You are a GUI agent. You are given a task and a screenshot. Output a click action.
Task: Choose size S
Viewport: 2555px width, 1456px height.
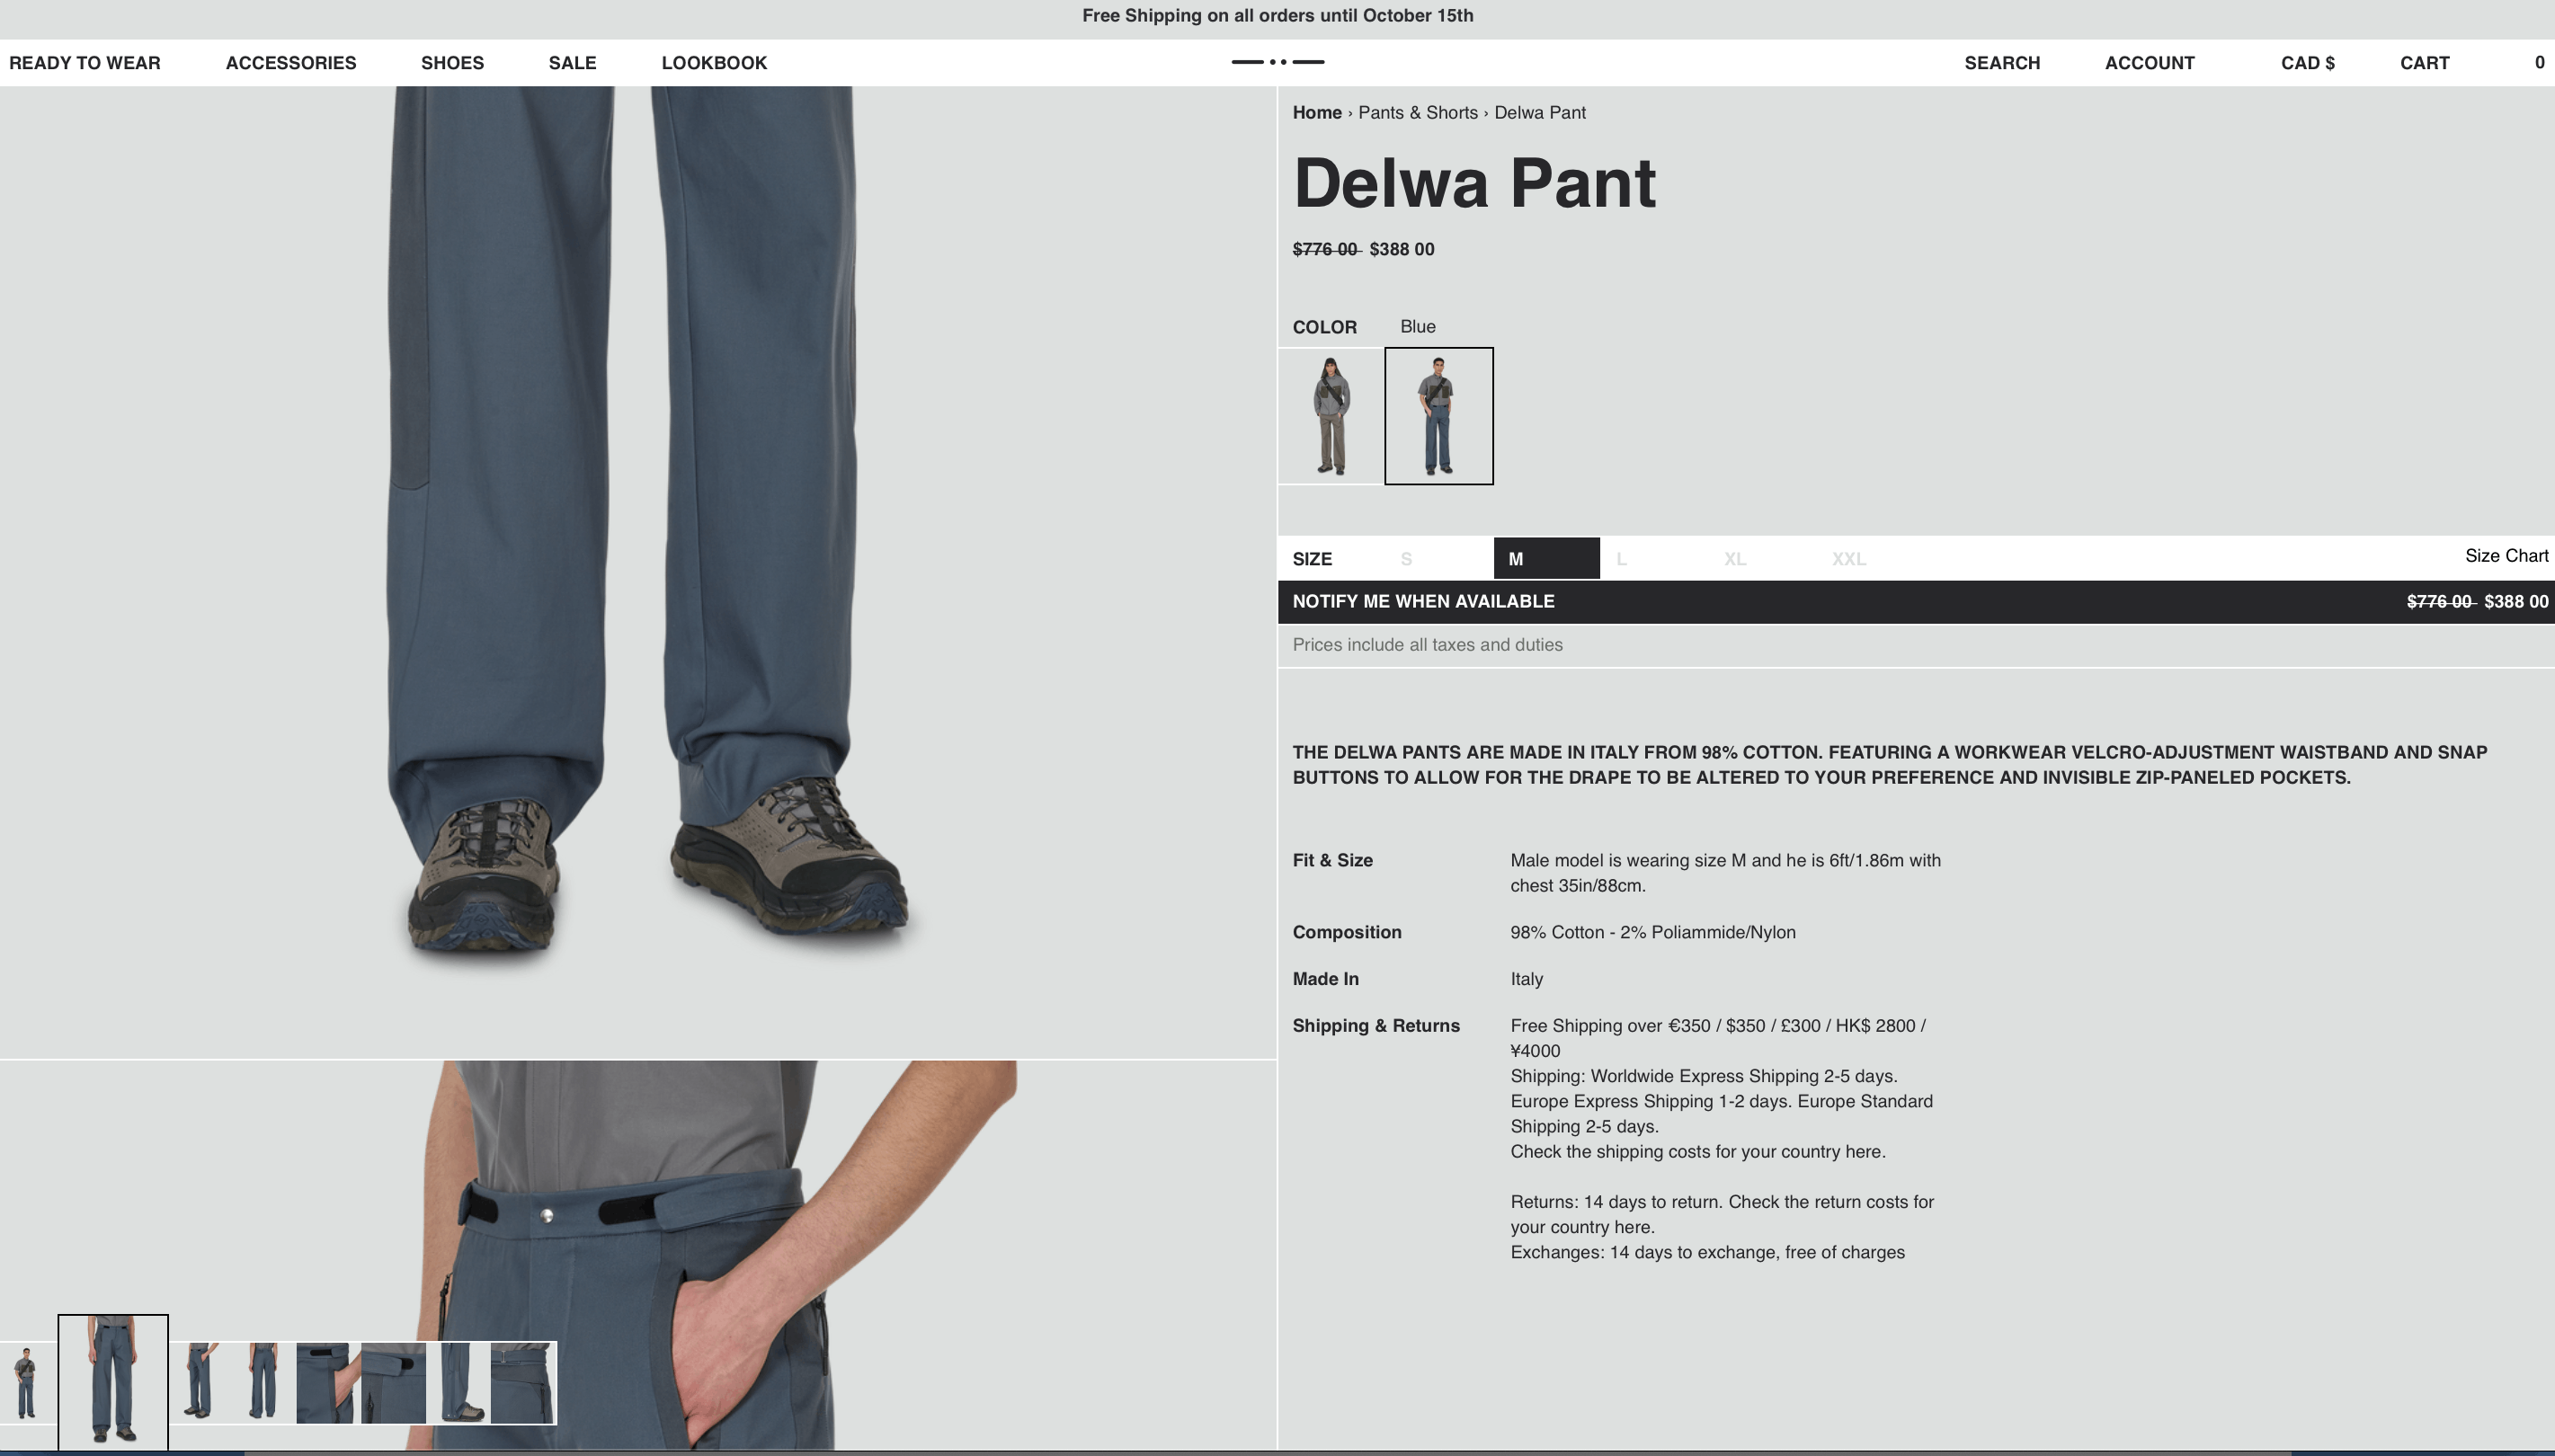(1406, 559)
